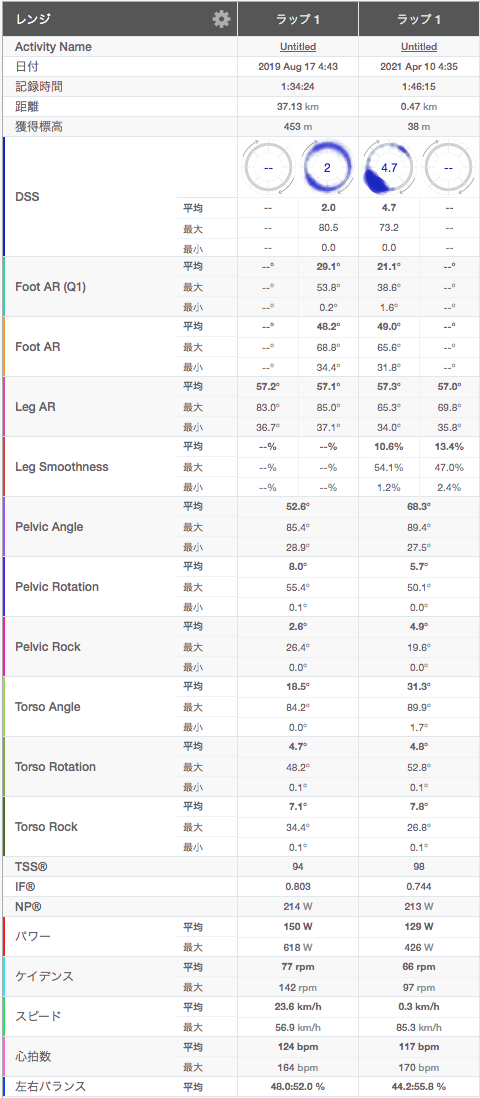The height and width of the screenshot is (1098, 480).
Task: Select the empty DSS dial in the 2021 column
Action: pyautogui.click(x=448, y=169)
